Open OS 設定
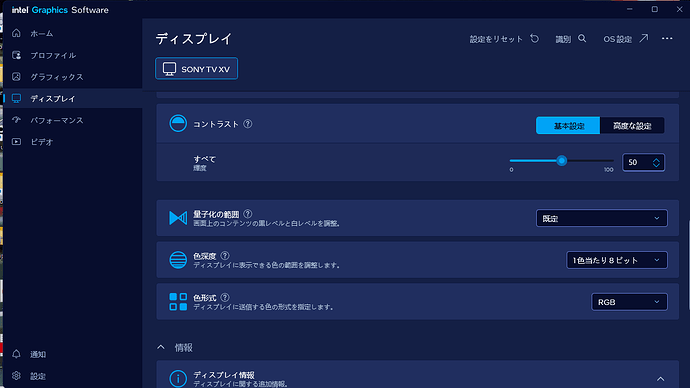690x388 pixels. point(617,39)
